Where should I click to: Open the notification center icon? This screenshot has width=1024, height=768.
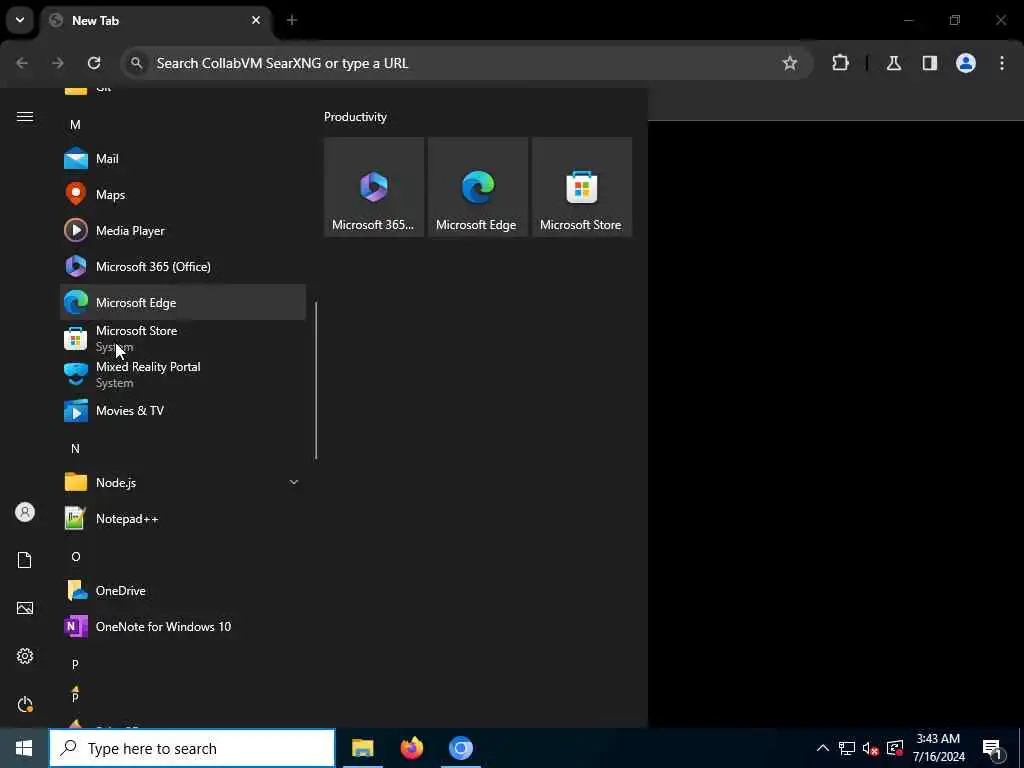(993, 748)
